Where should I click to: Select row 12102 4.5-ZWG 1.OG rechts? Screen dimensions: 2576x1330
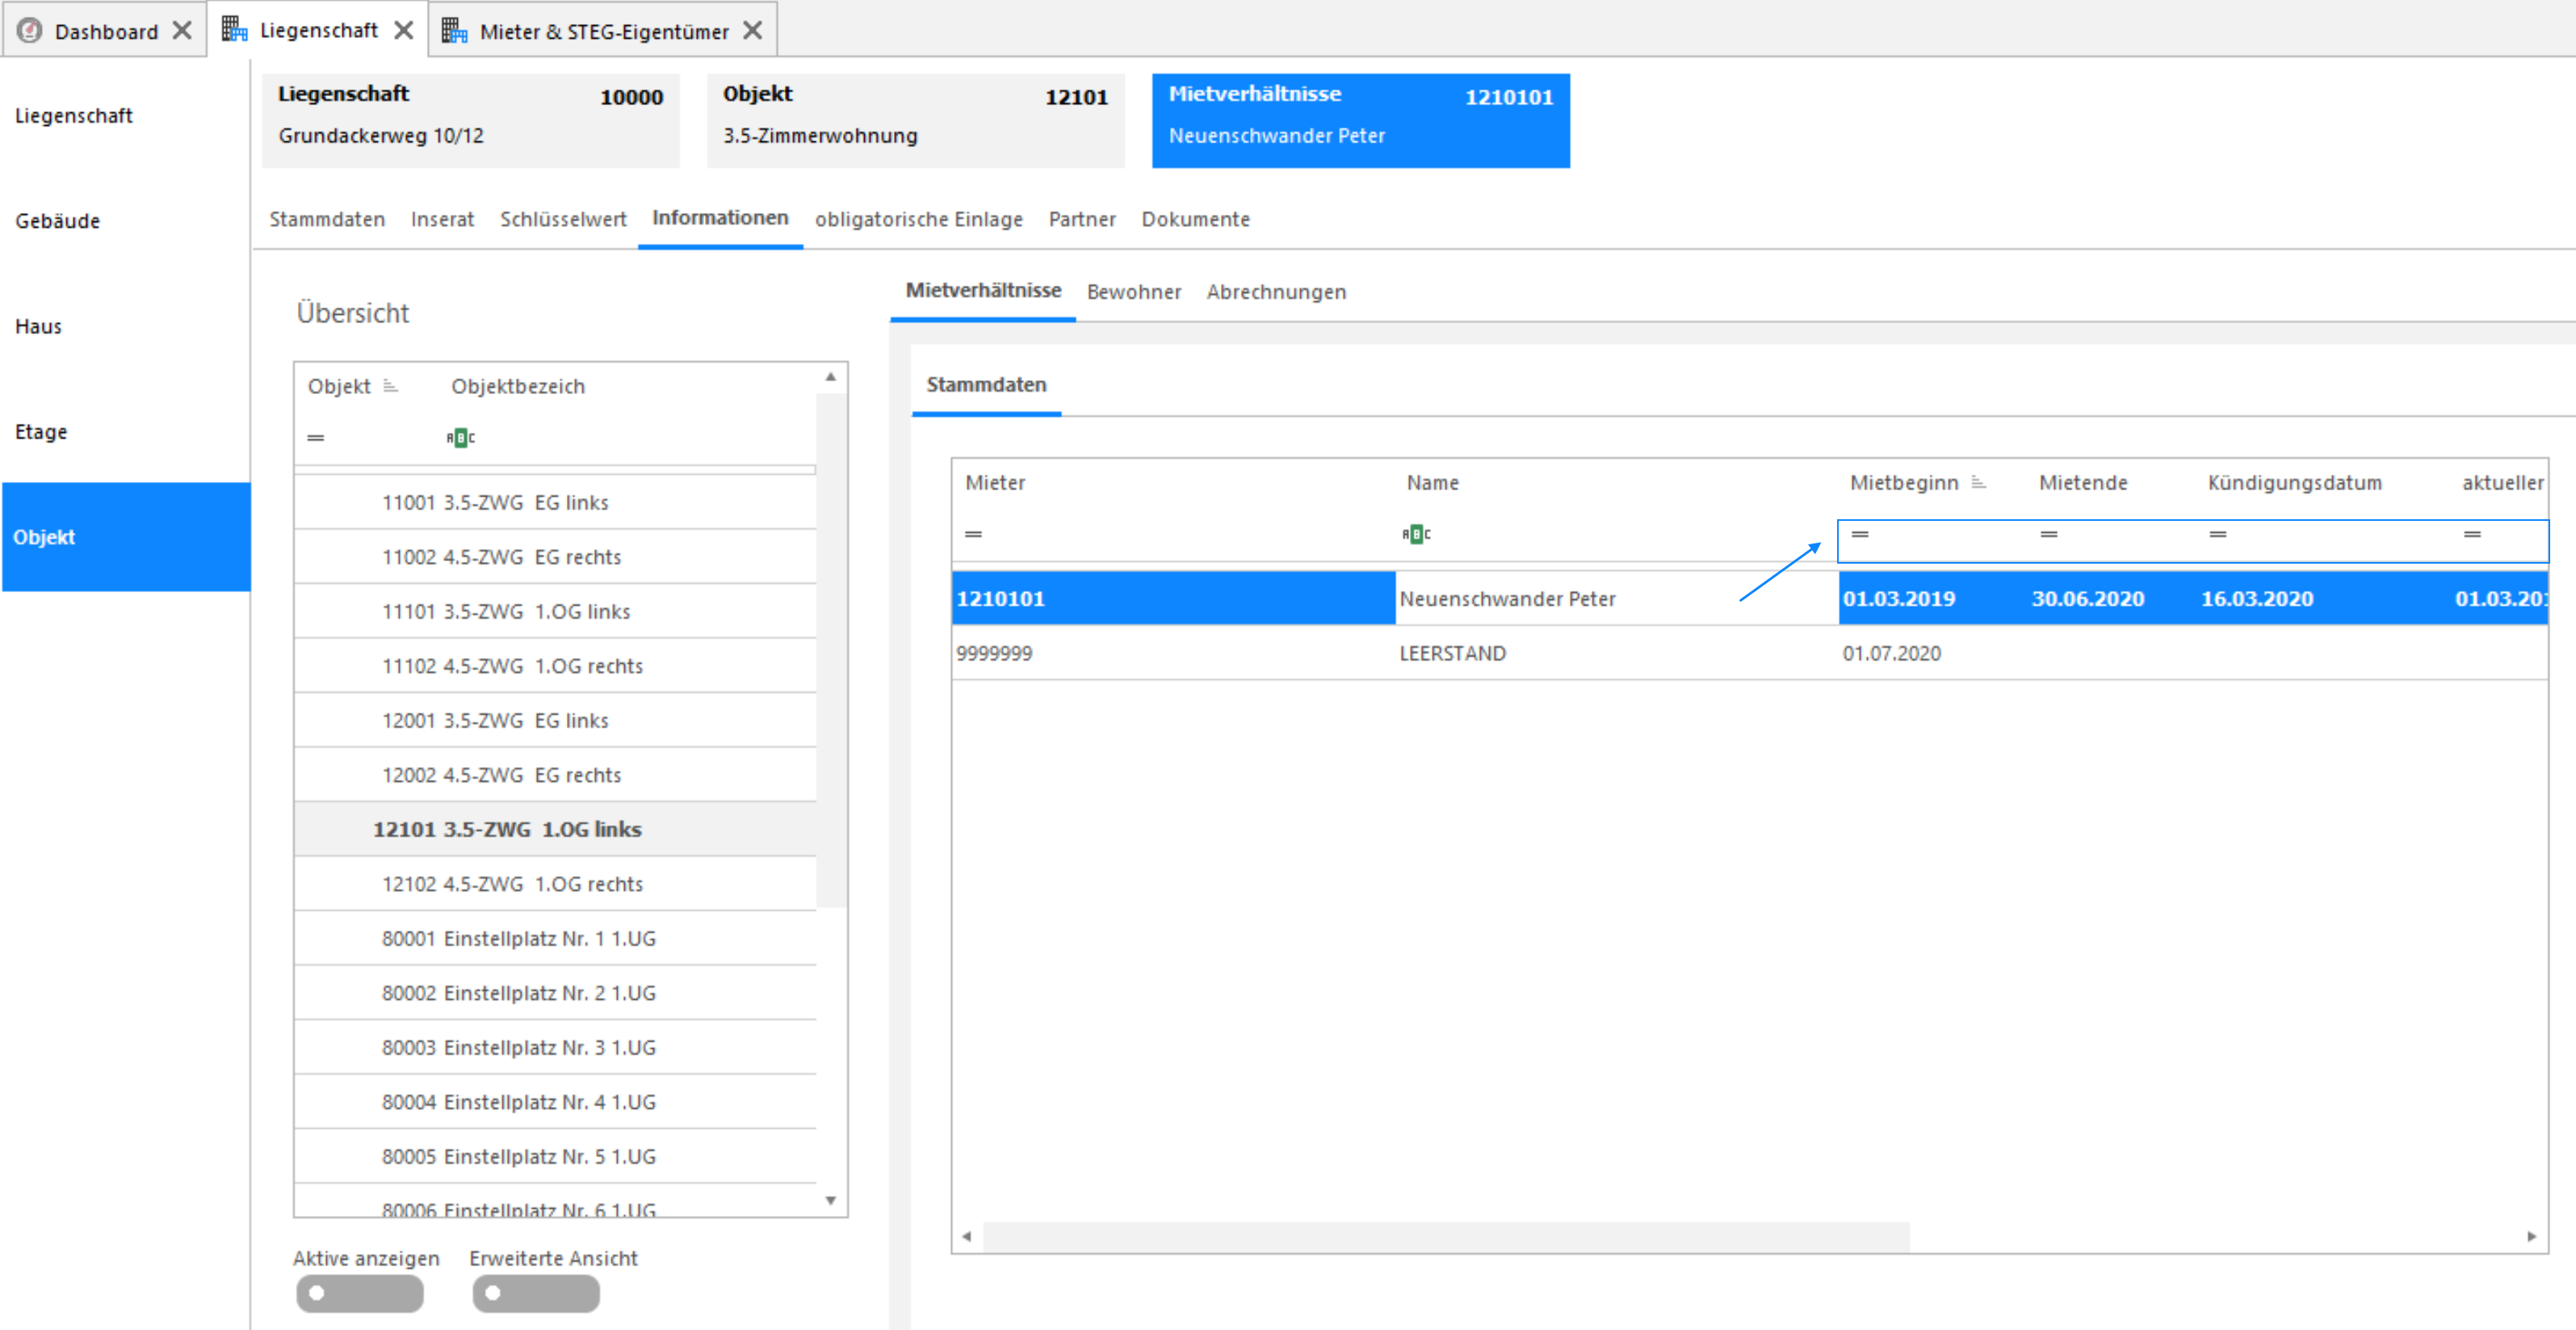pyautogui.click(x=555, y=884)
